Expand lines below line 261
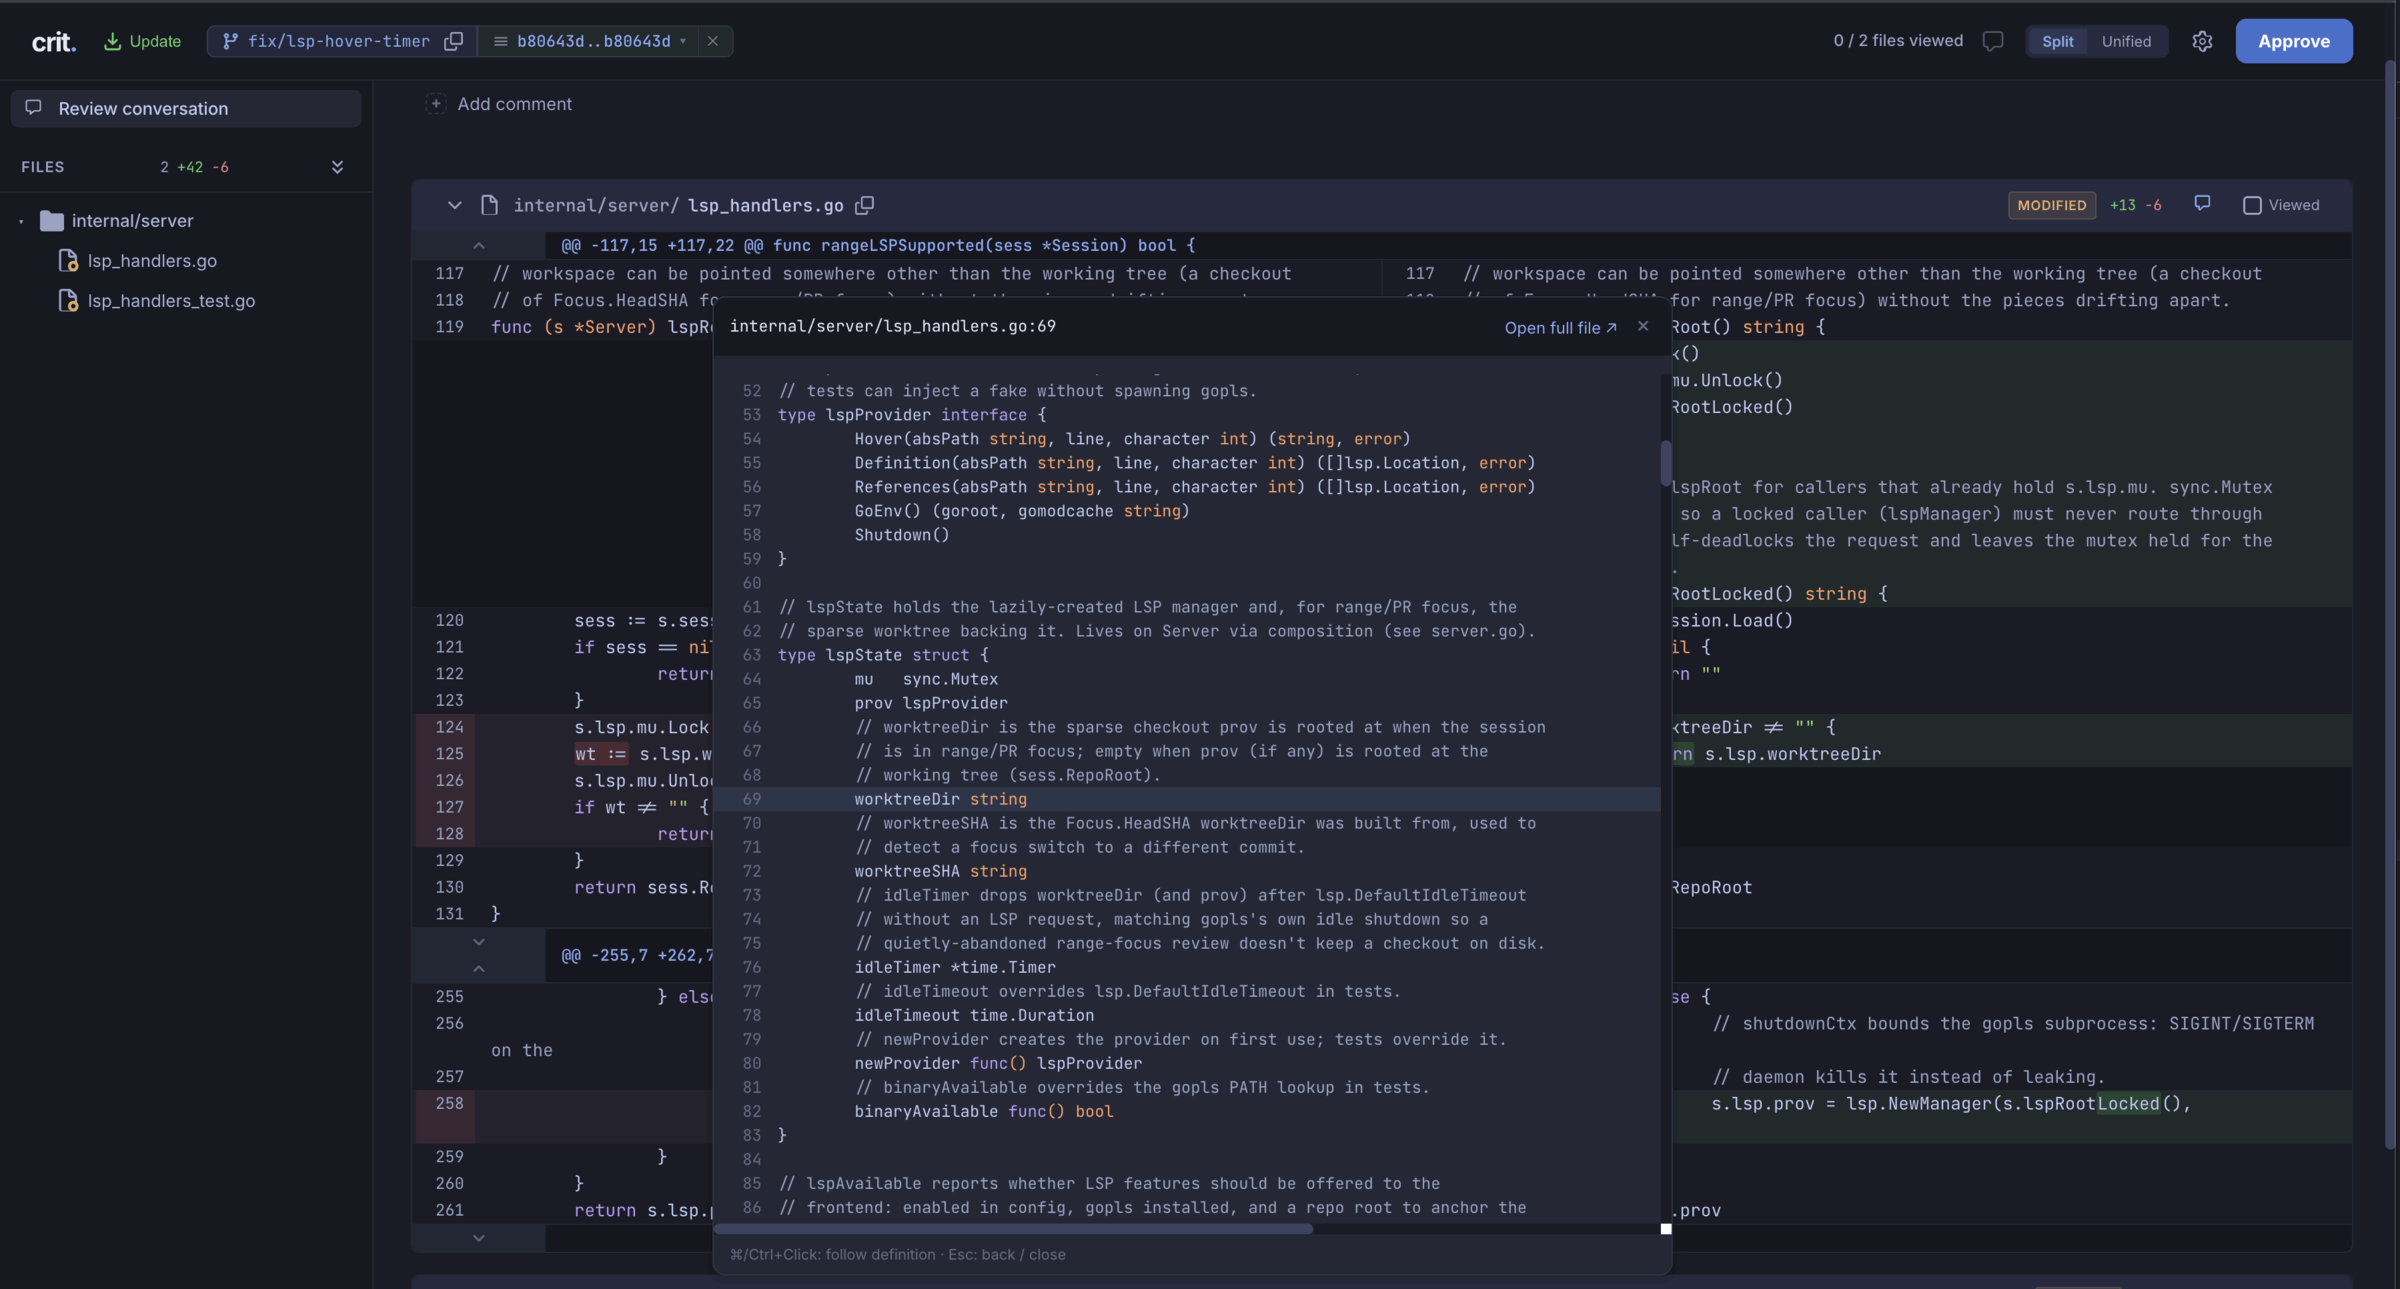 [x=479, y=1238]
